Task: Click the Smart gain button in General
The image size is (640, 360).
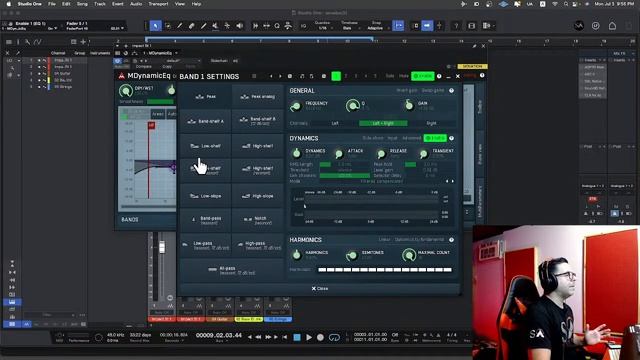Action: (x=407, y=91)
